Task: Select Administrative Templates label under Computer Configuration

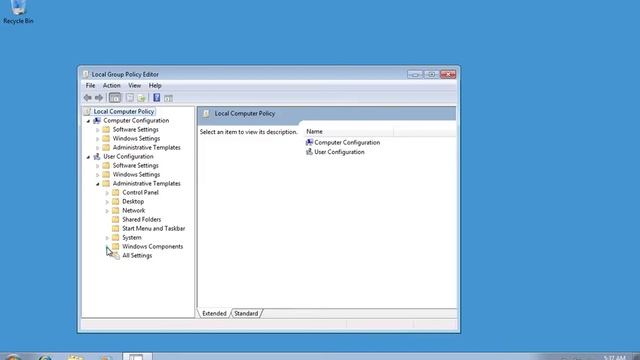Action: tap(147, 148)
